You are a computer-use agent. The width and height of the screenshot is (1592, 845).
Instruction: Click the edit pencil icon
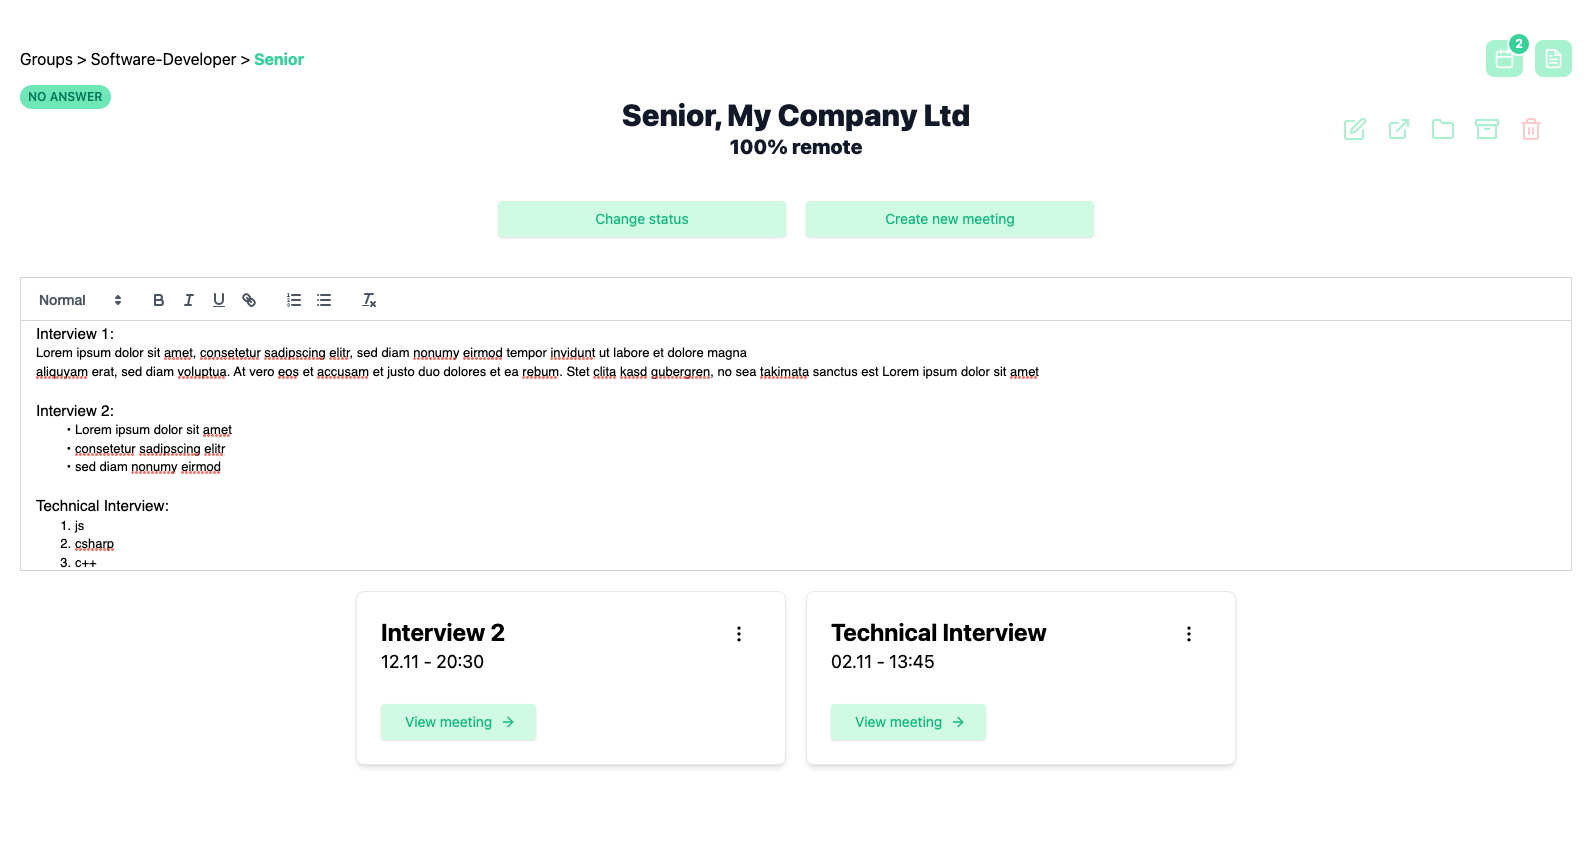pos(1355,129)
